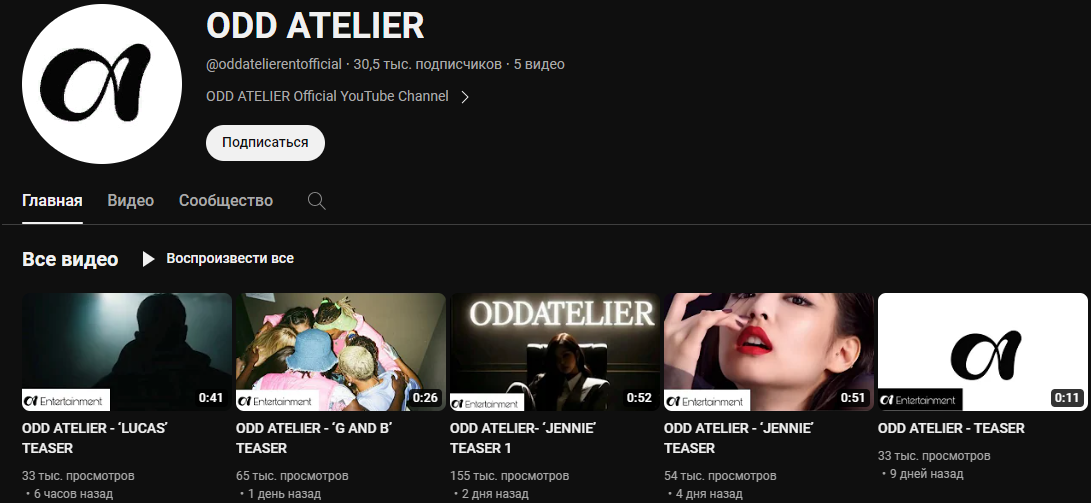This screenshot has height=503, width=1091.
Task: Click the 0:11 duration badge on last video
Action: click(1067, 398)
